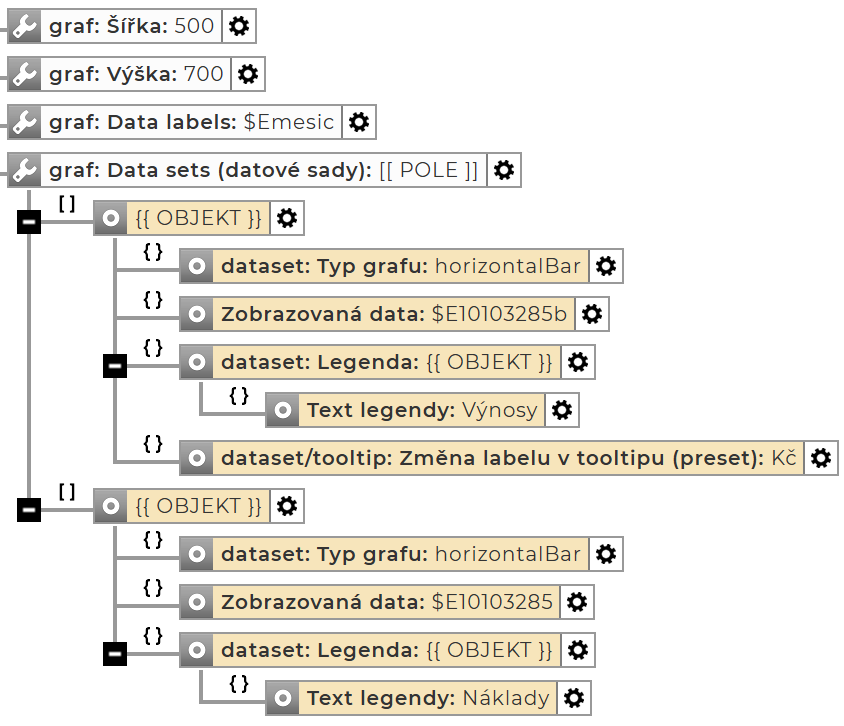Click gear icon next to Data labels $Emesic
Viewport: 844px width, 726px height.
pyautogui.click(x=359, y=122)
